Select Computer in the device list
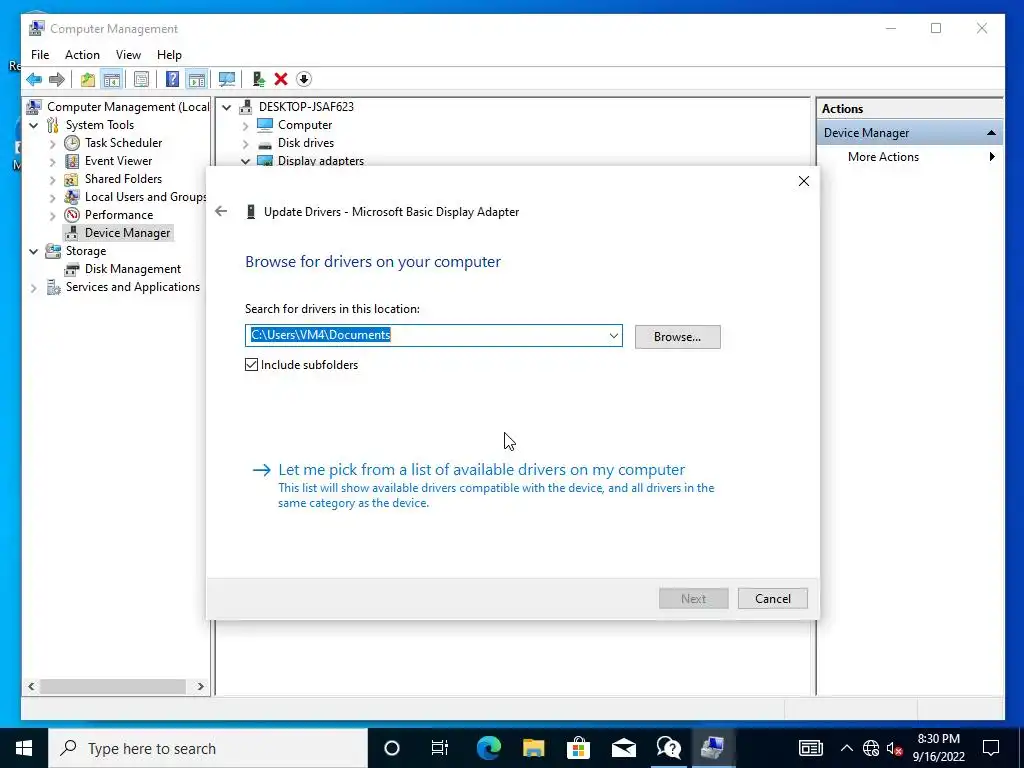 [304, 125]
